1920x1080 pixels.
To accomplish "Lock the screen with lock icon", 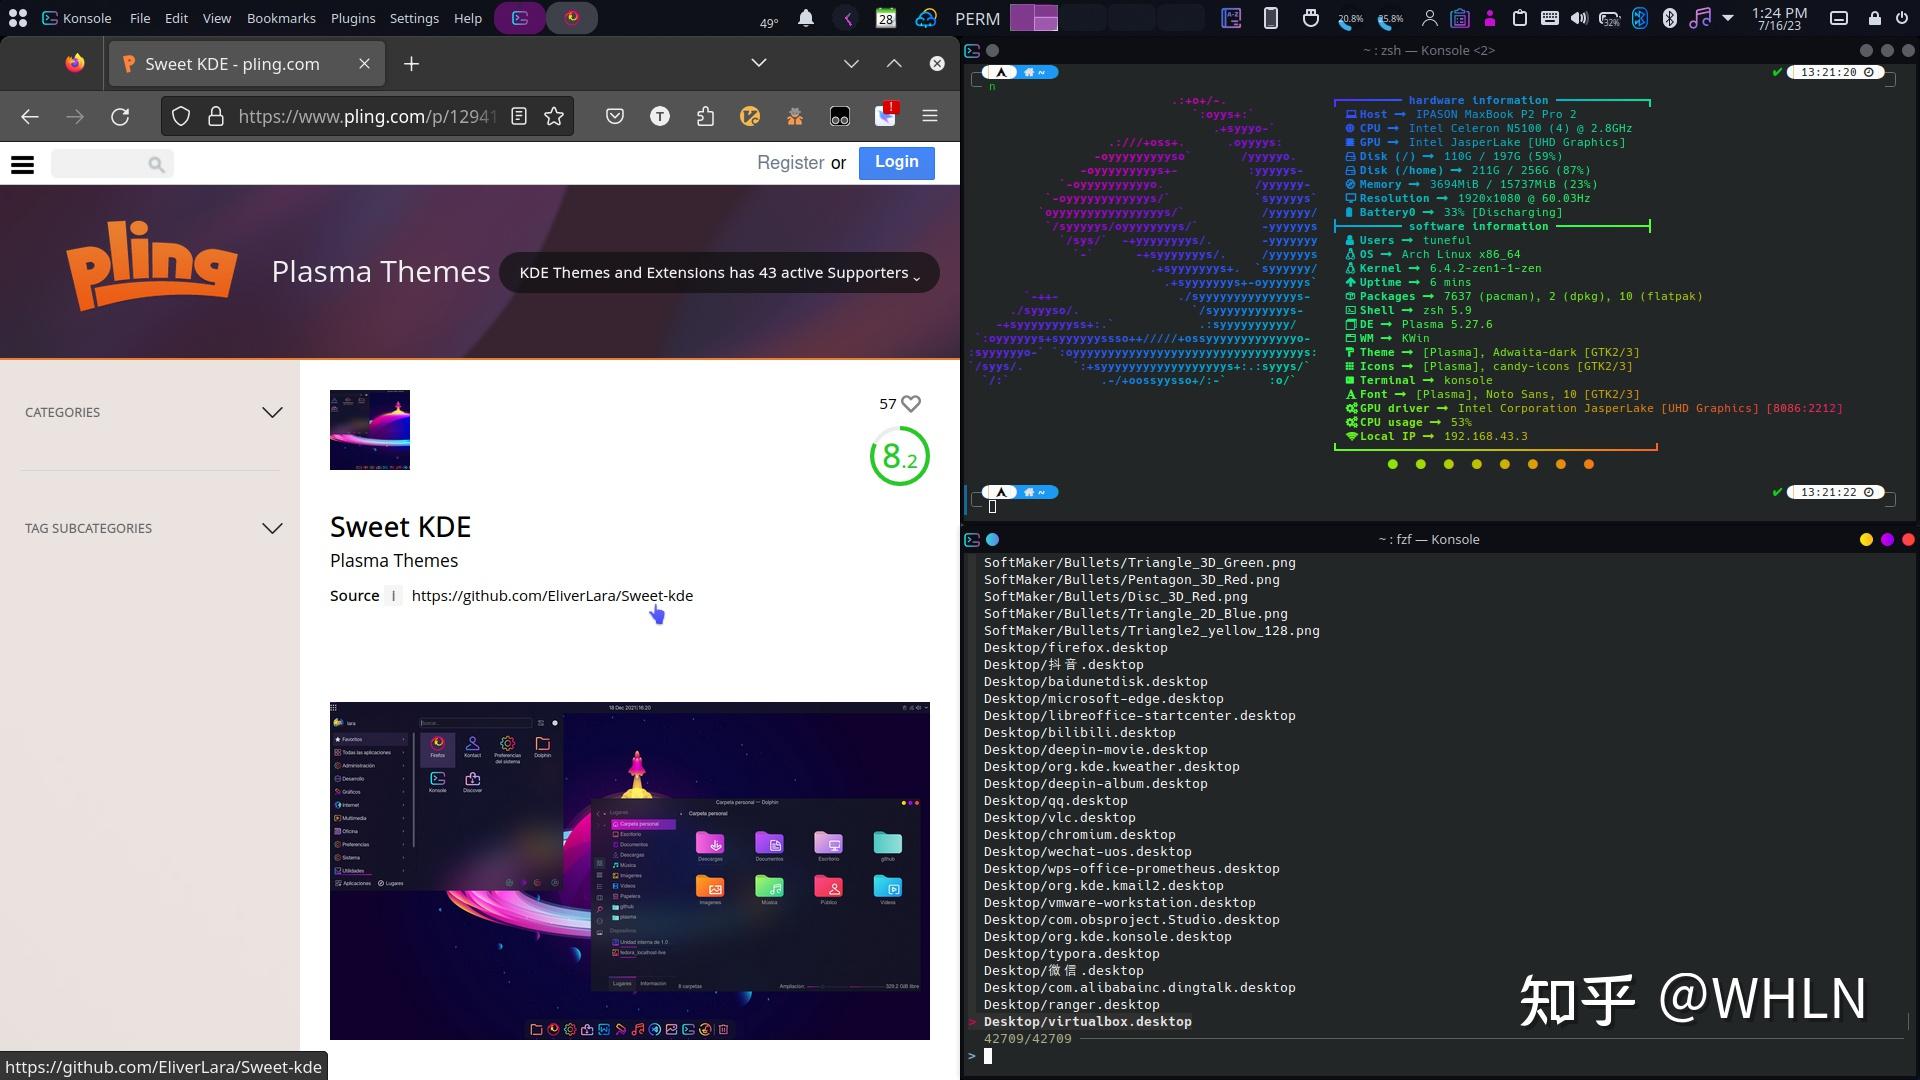I will [x=1874, y=18].
